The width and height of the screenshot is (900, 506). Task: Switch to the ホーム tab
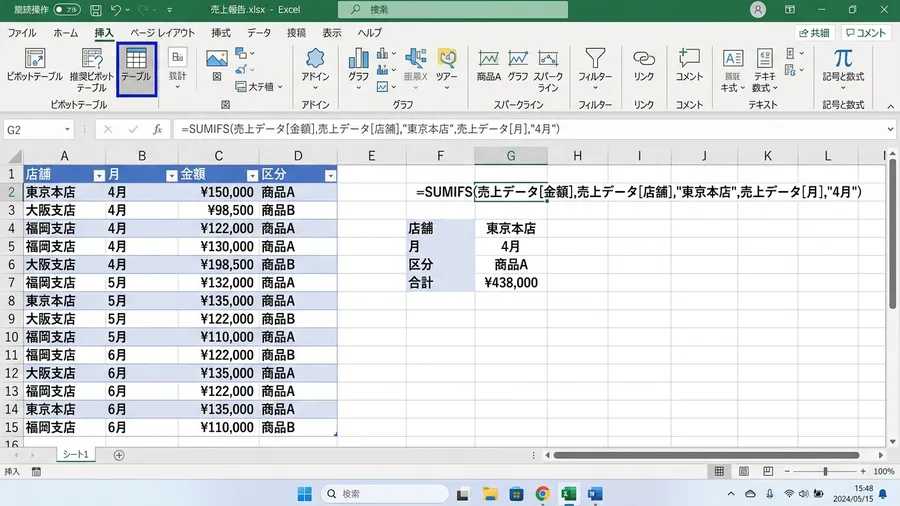(65, 33)
